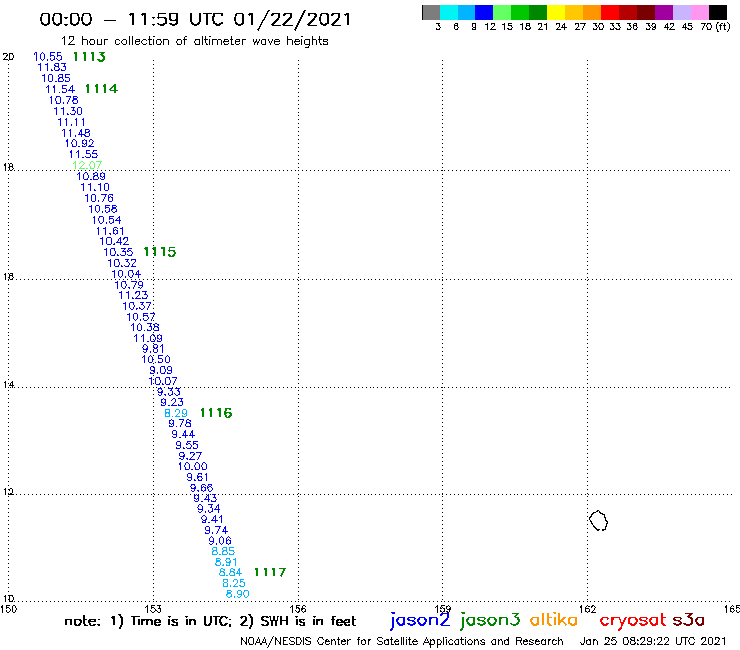The width and height of the screenshot is (740, 650).
Task: Click the wave height 9.74
Action: click(x=216, y=531)
